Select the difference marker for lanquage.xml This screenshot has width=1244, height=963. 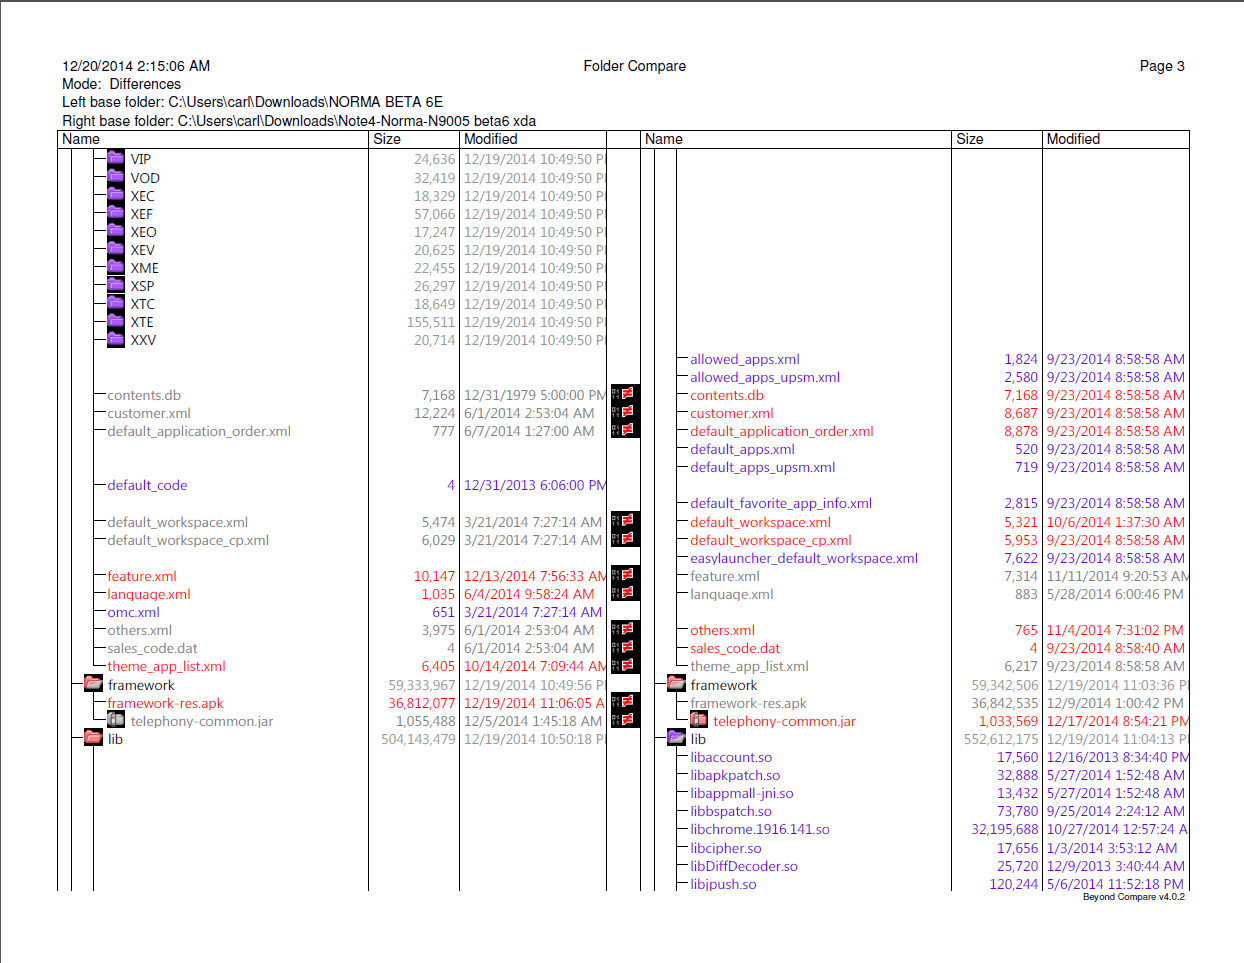(625, 593)
